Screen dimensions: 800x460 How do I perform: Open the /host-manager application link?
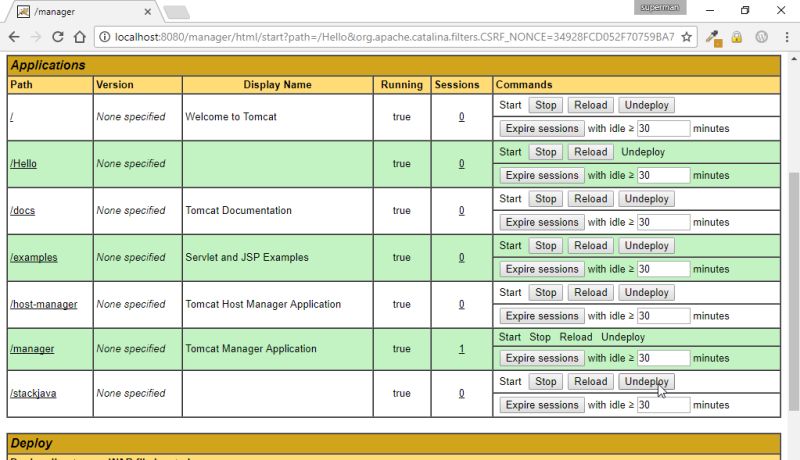43,304
